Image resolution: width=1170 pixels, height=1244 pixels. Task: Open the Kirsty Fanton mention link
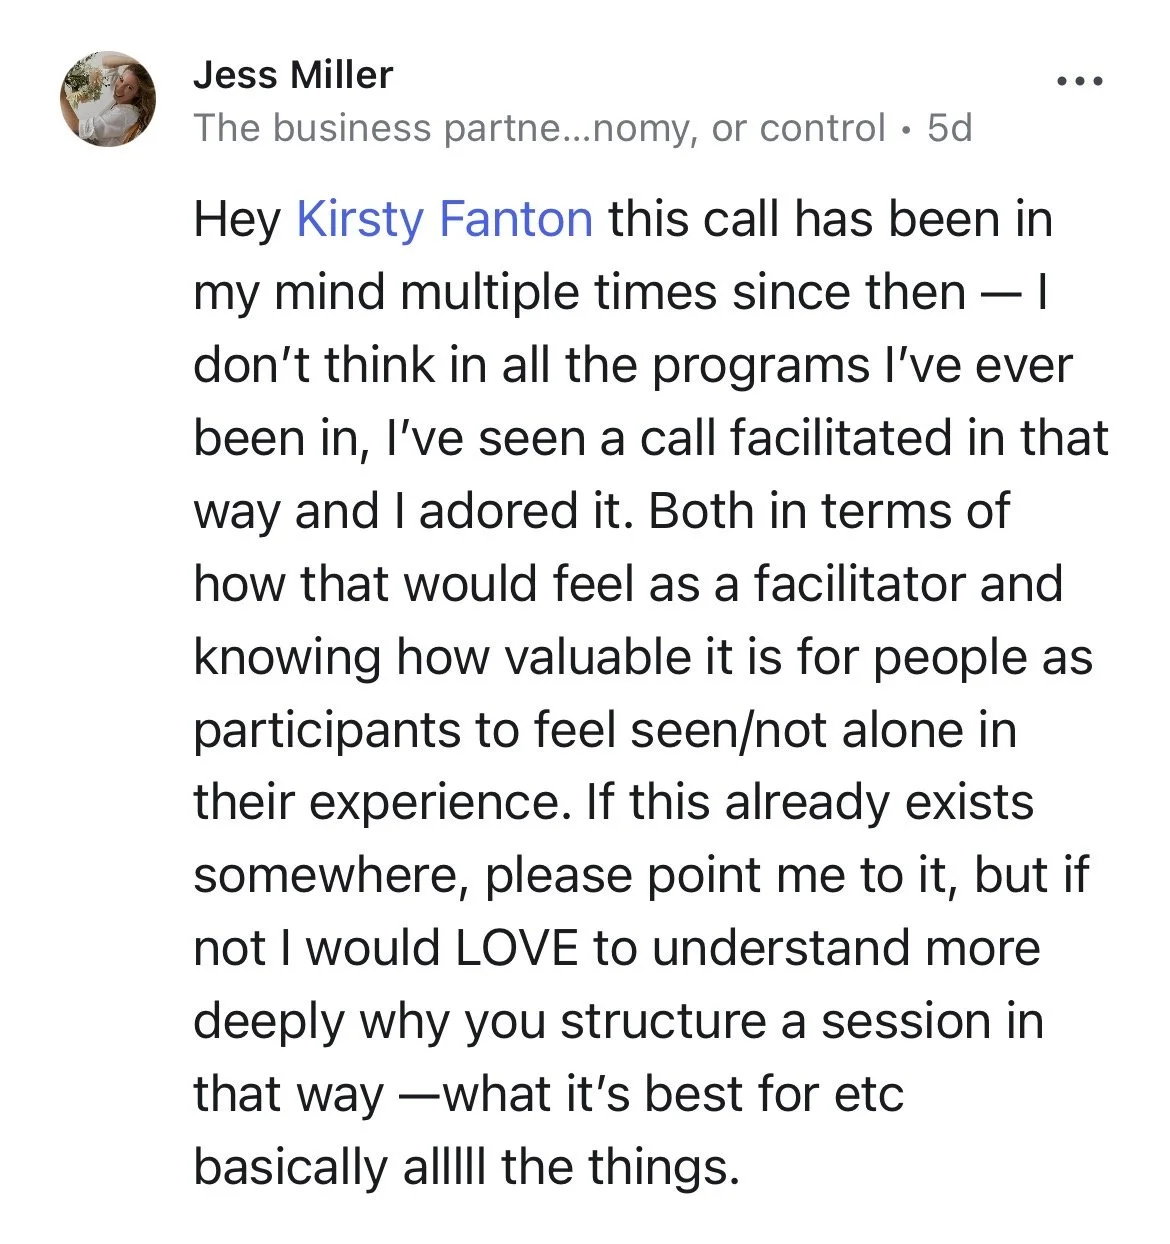(x=444, y=219)
